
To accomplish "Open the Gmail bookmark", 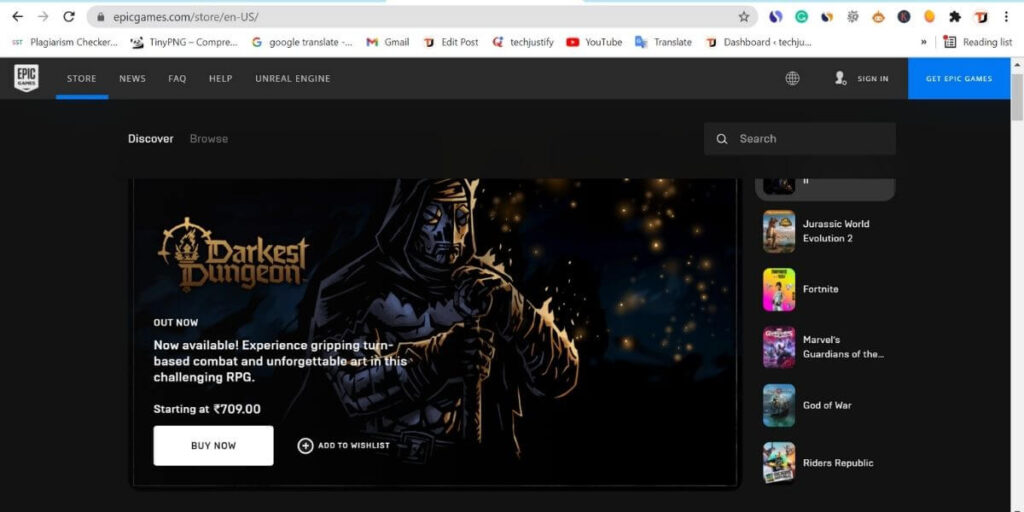I will (x=387, y=42).
